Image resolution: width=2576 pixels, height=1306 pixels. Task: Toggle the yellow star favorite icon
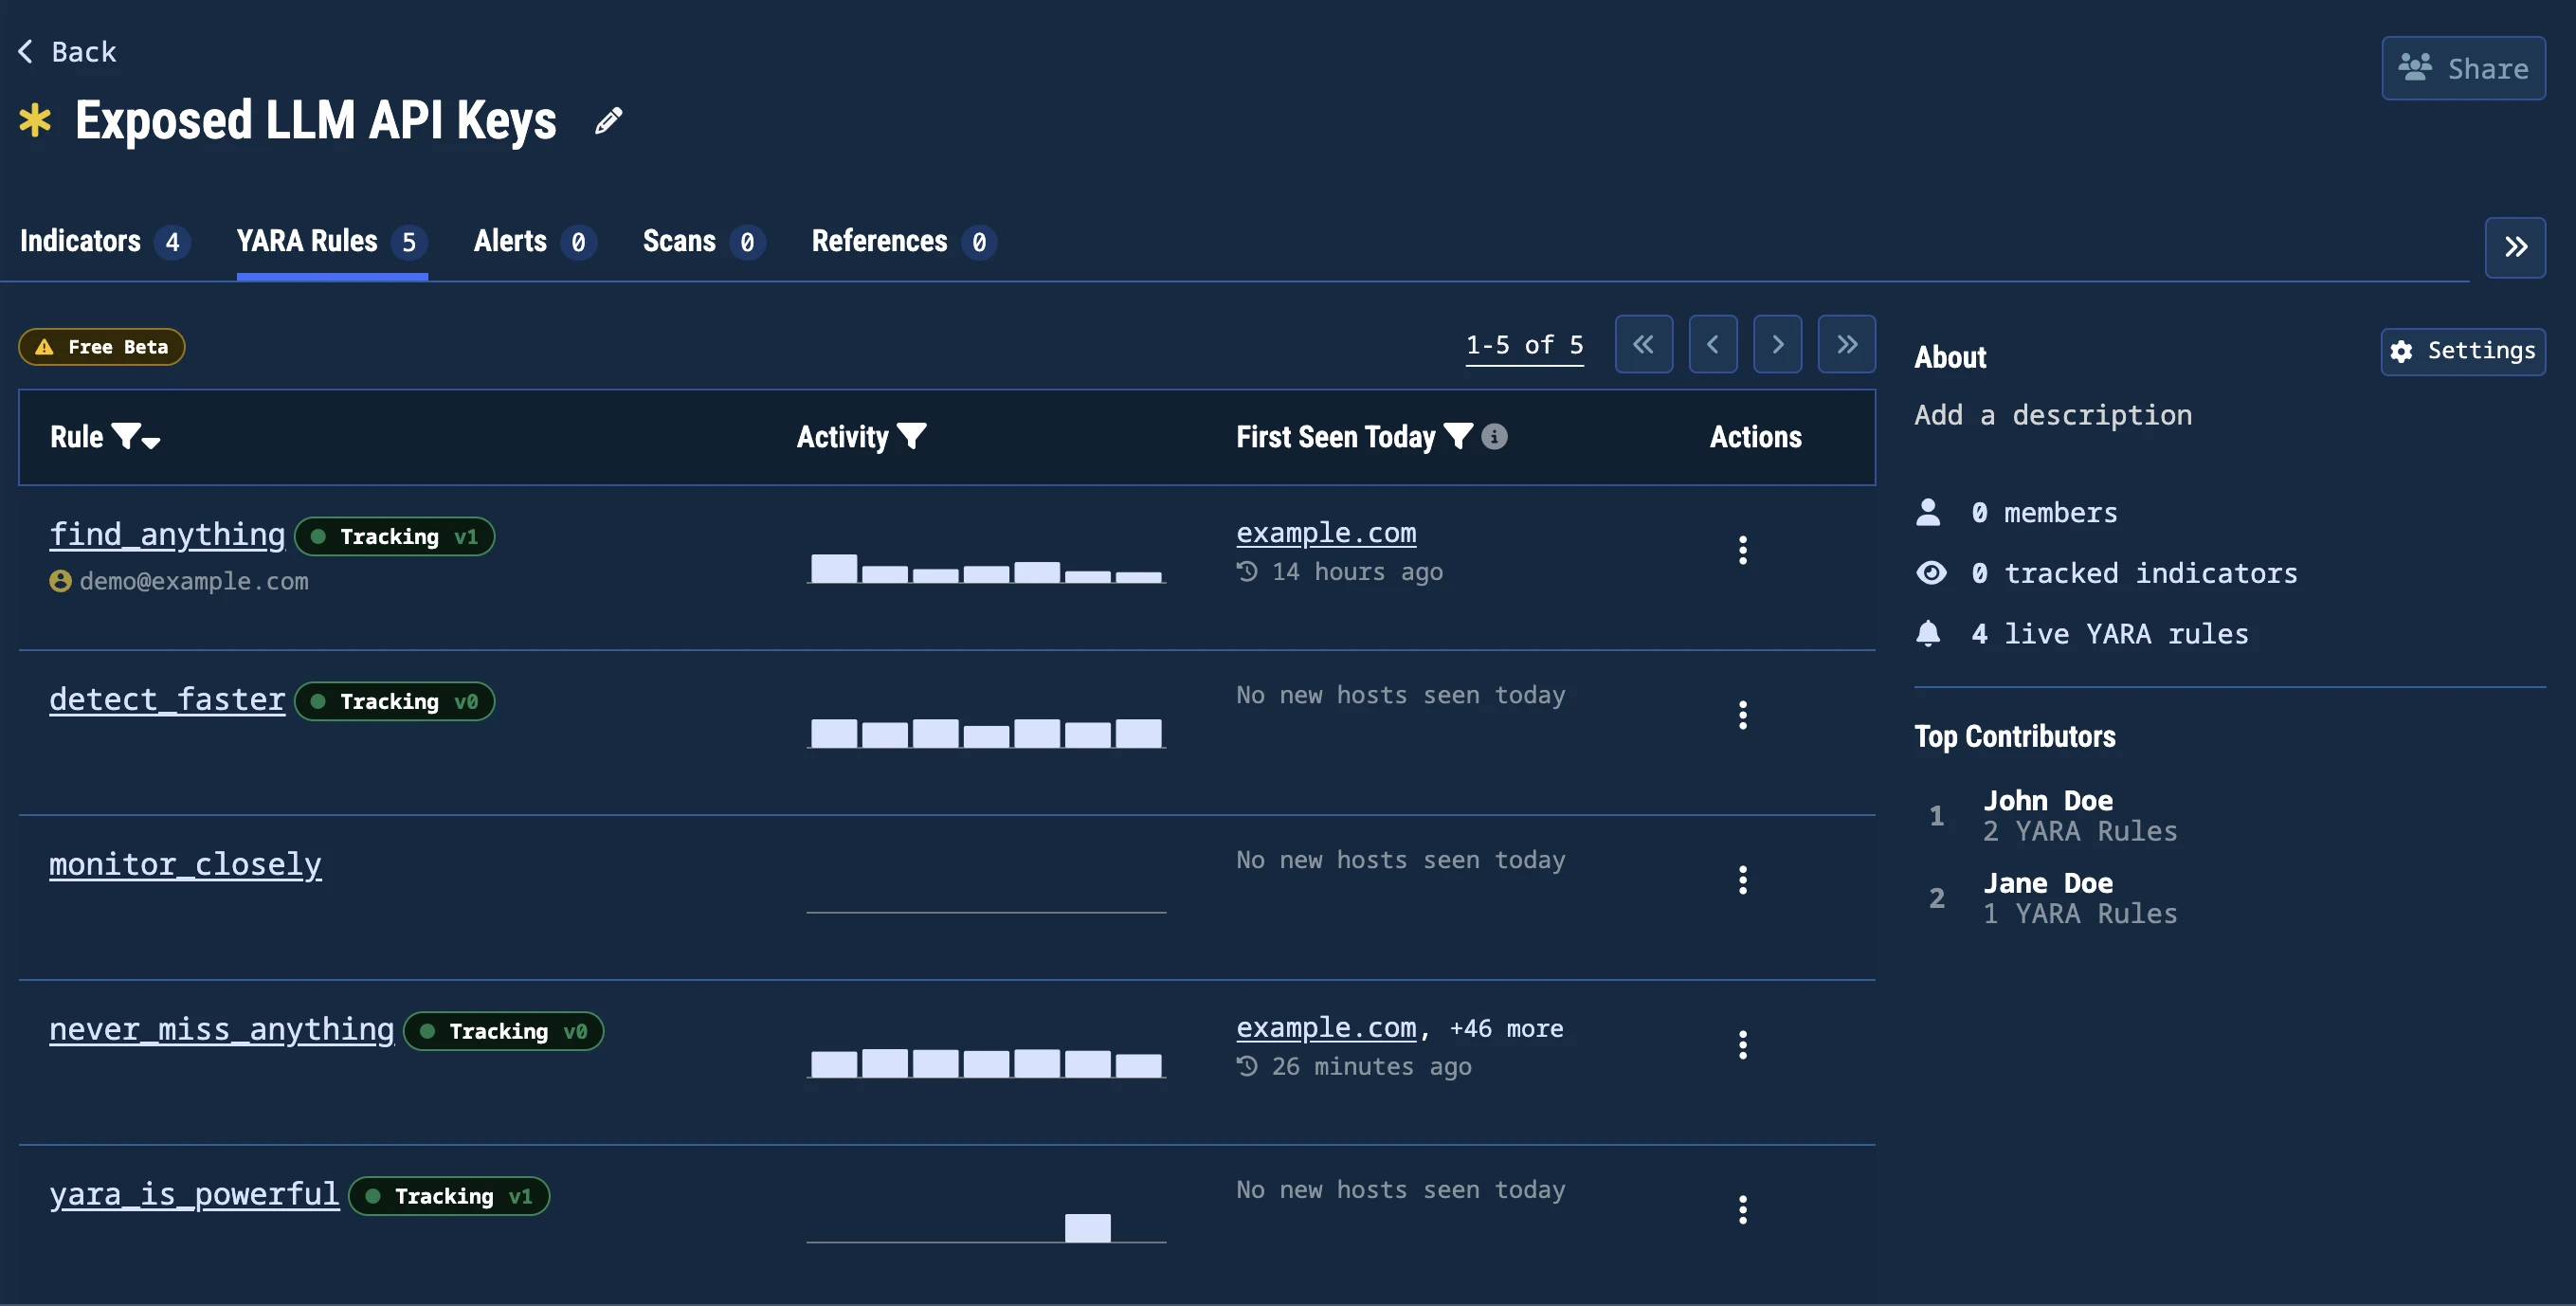tap(36, 121)
